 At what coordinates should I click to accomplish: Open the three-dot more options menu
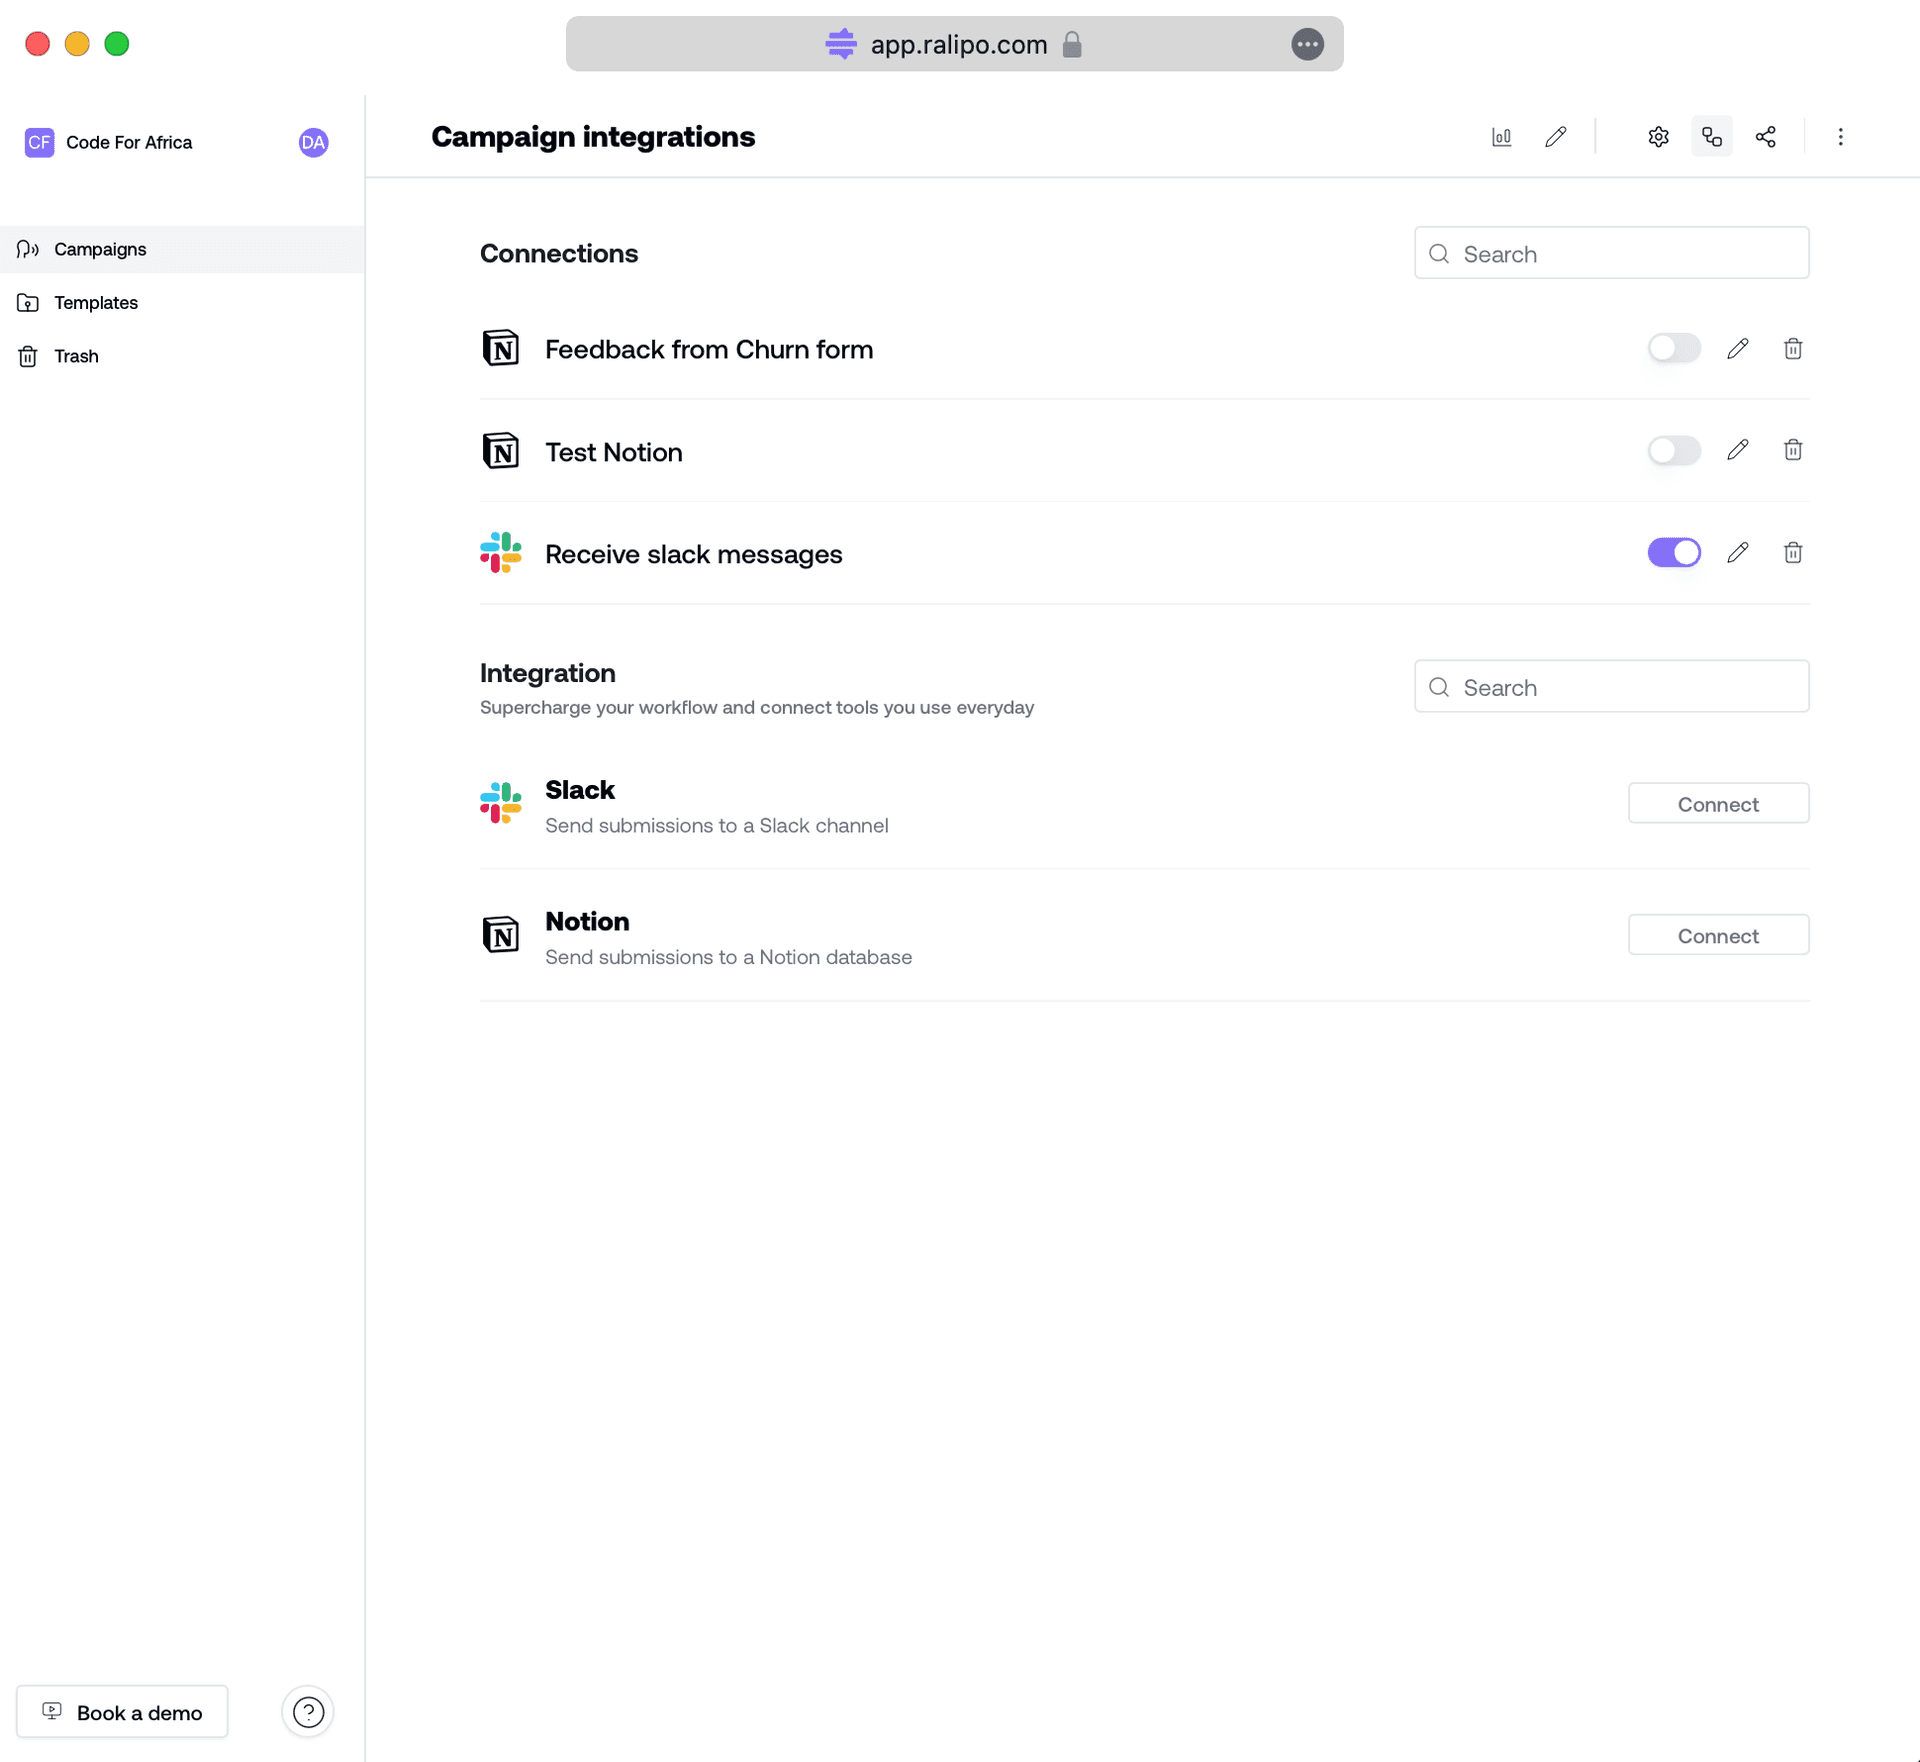pos(1840,137)
